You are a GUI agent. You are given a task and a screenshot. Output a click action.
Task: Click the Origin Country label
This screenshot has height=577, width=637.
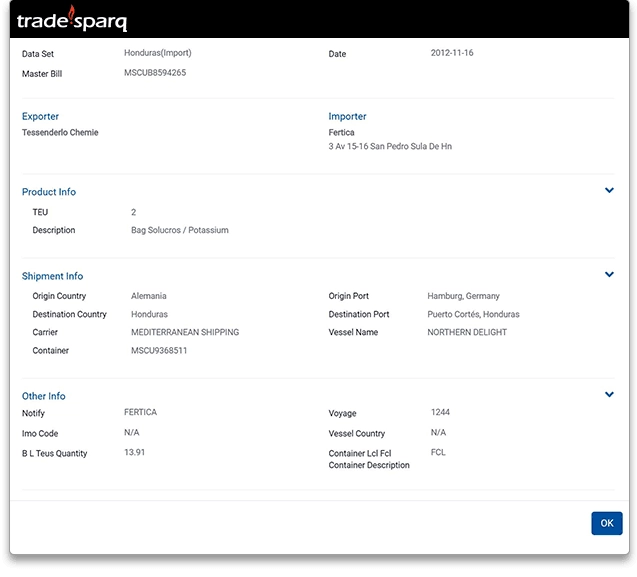[x=59, y=296]
